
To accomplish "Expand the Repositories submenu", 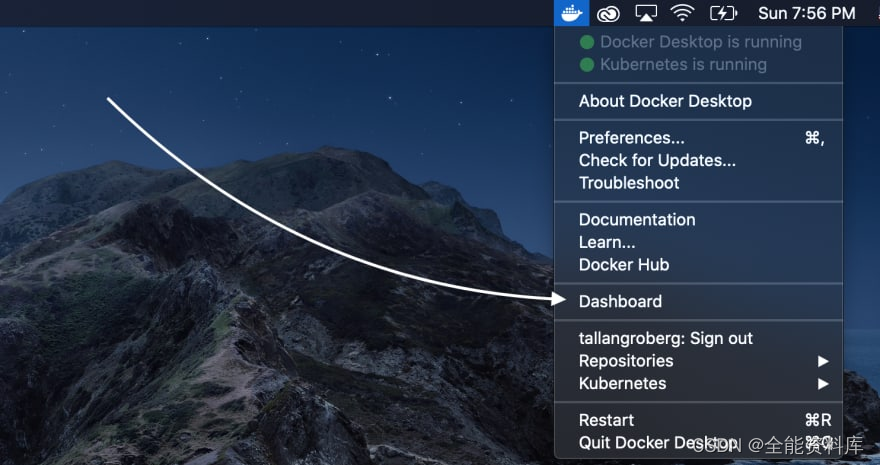I will click(698, 361).
